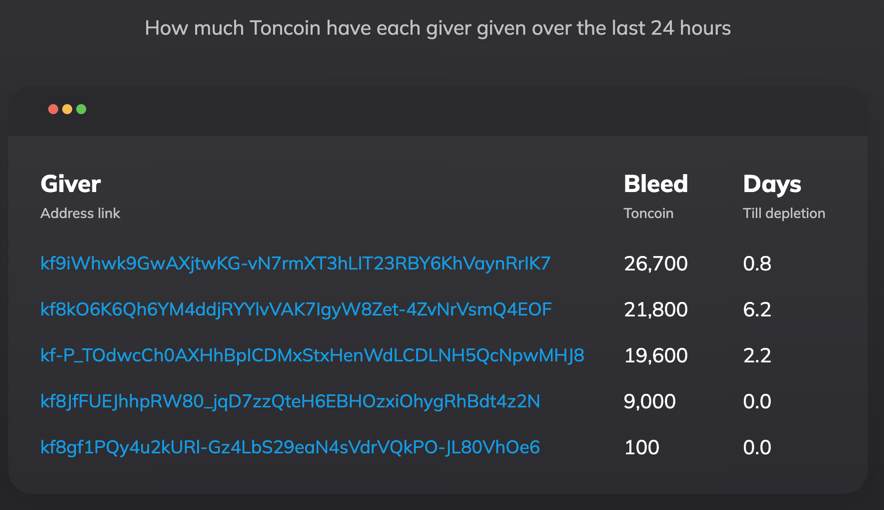Select the 0.8 days till depletion value
The height and width of the screenshot is (510, 884).
tap(757, 264)
